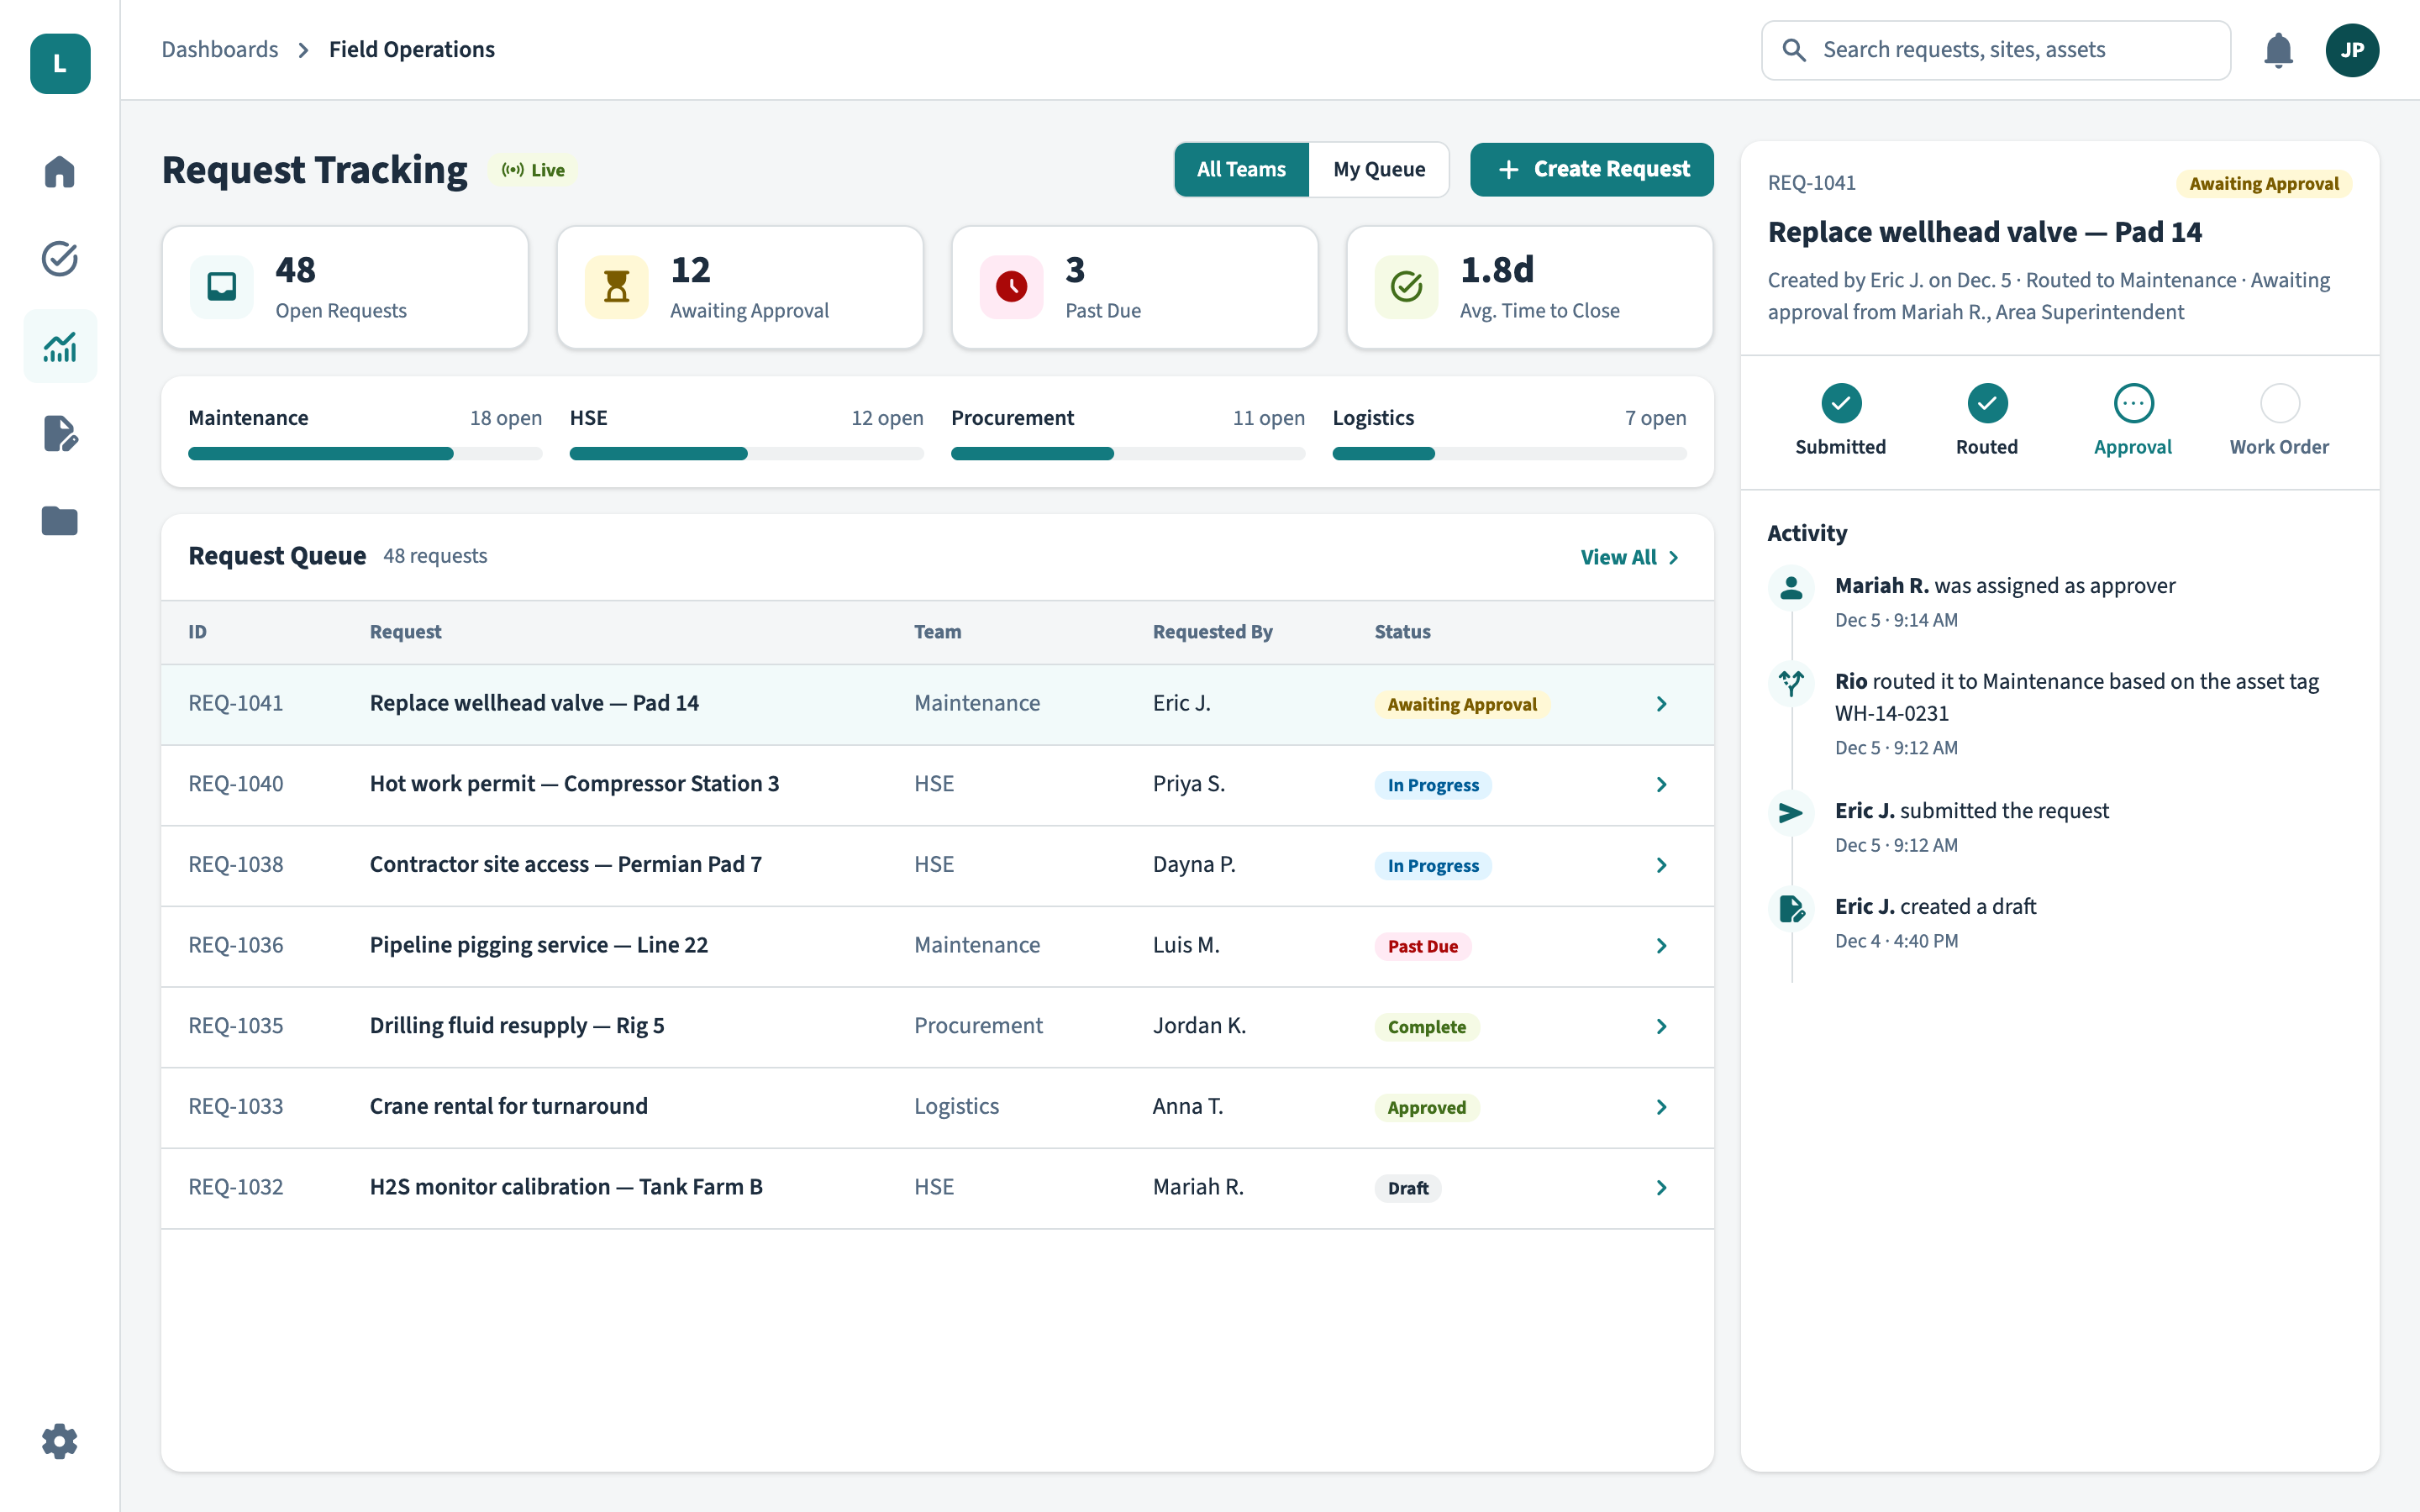Image resolution: width=2420 pixels, height=1512 pixels.
Task: Click the Logistics progress bar
Action: pos(1509,454)
